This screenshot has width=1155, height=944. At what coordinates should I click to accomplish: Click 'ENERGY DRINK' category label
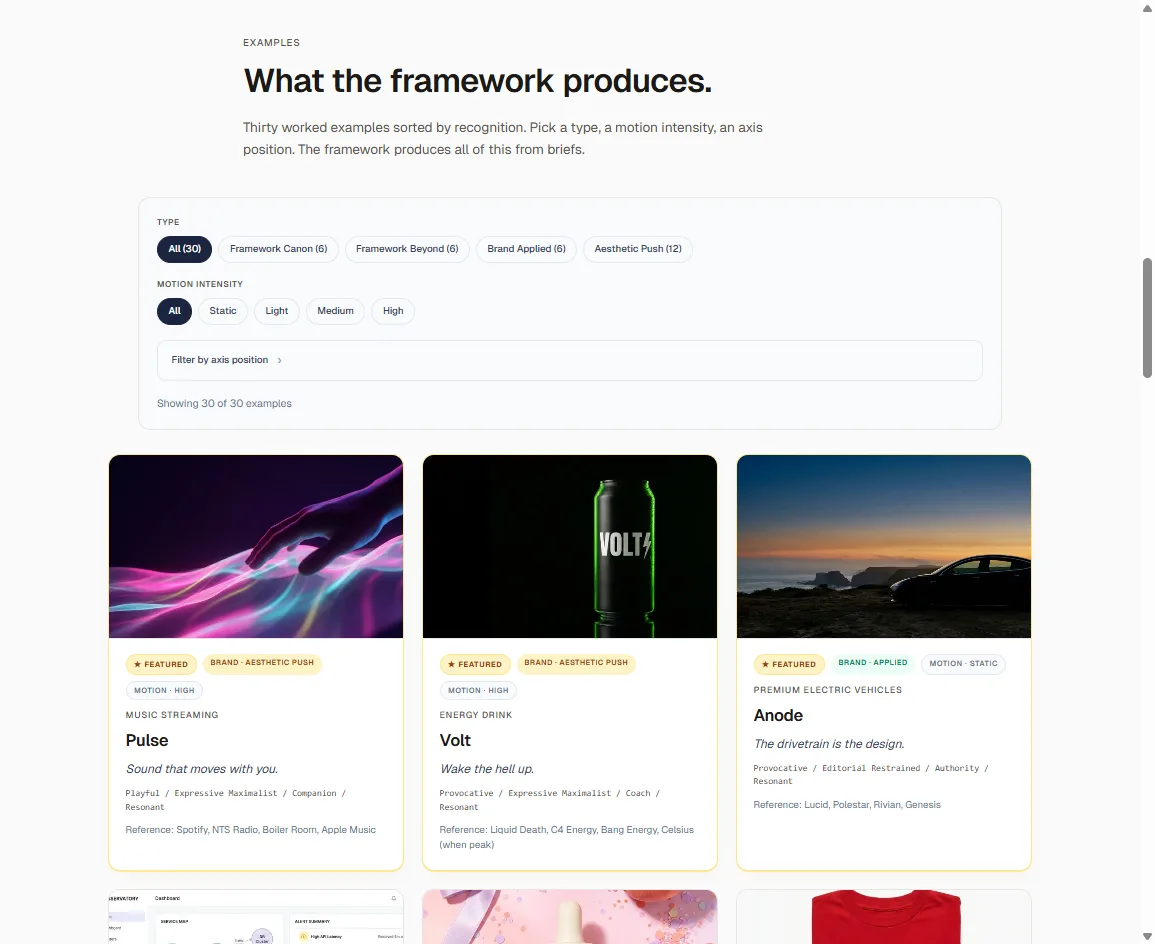476,715
